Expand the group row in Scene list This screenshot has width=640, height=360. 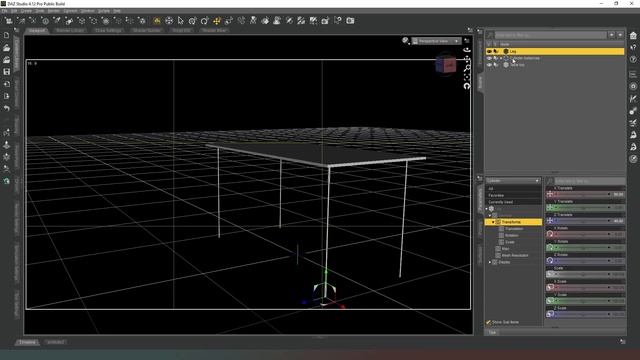(x=501, y=58)
